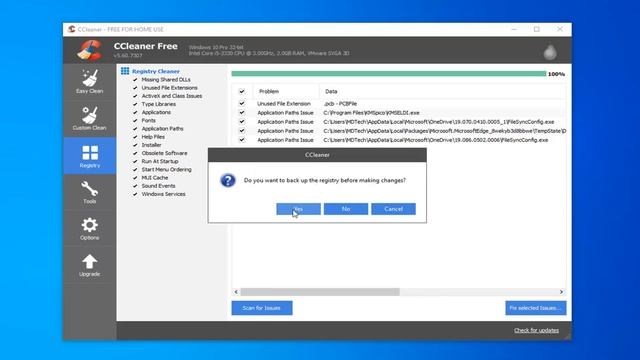Select the .pcb - PCBFile data cell
The width and height of the screenshot is (640, 360).
tap(340, 104)
